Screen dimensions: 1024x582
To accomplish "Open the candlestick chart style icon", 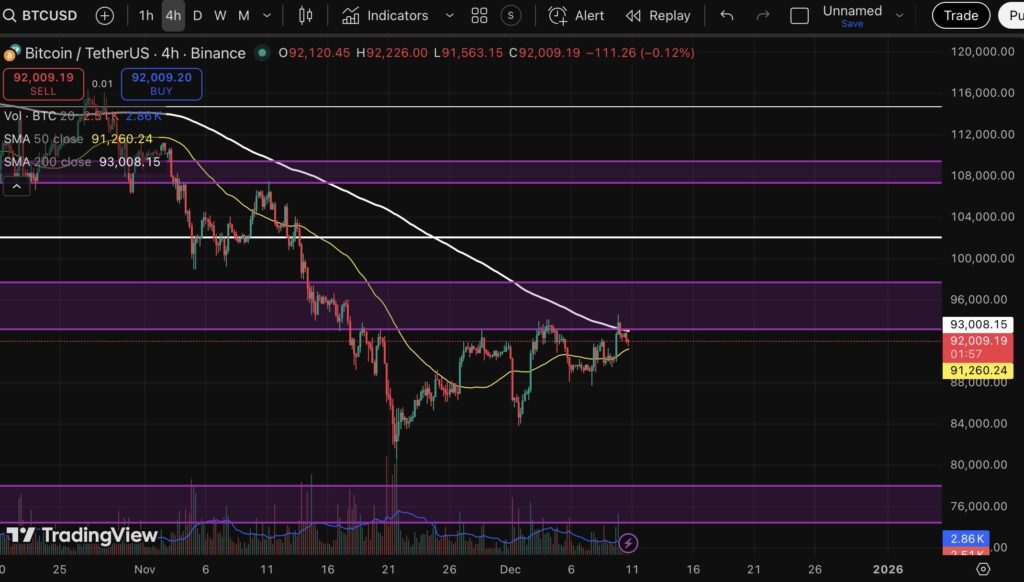I will tap(305, 15).
